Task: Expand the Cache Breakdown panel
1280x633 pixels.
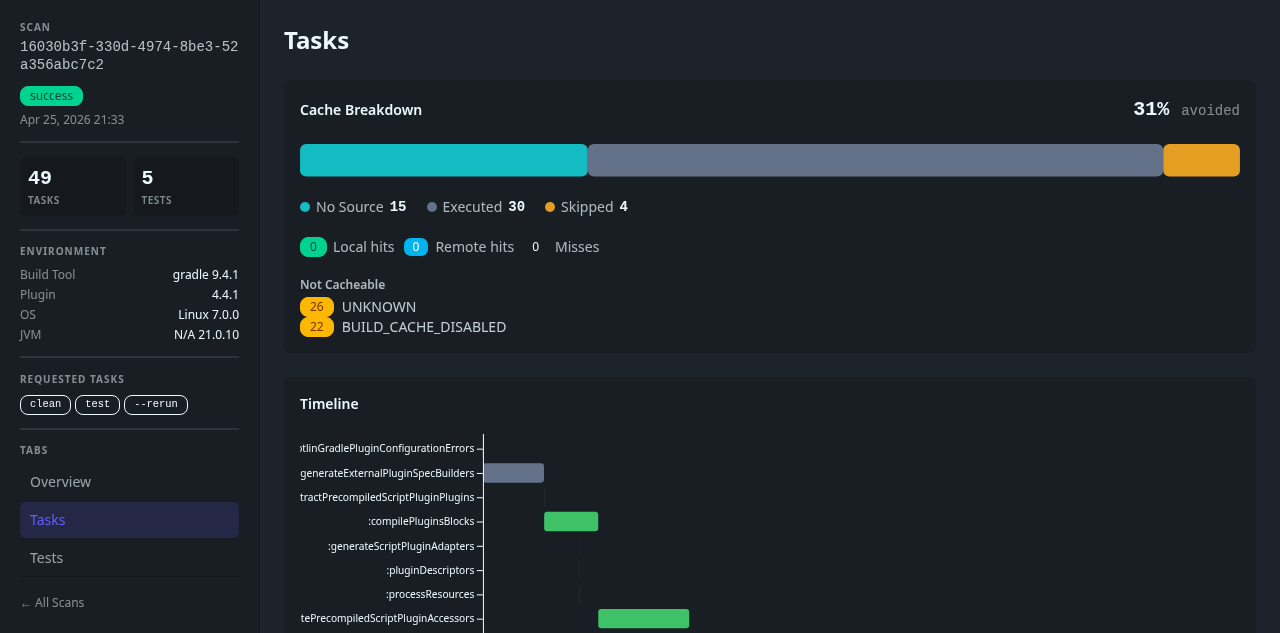Action: click(x=360, y=110)
